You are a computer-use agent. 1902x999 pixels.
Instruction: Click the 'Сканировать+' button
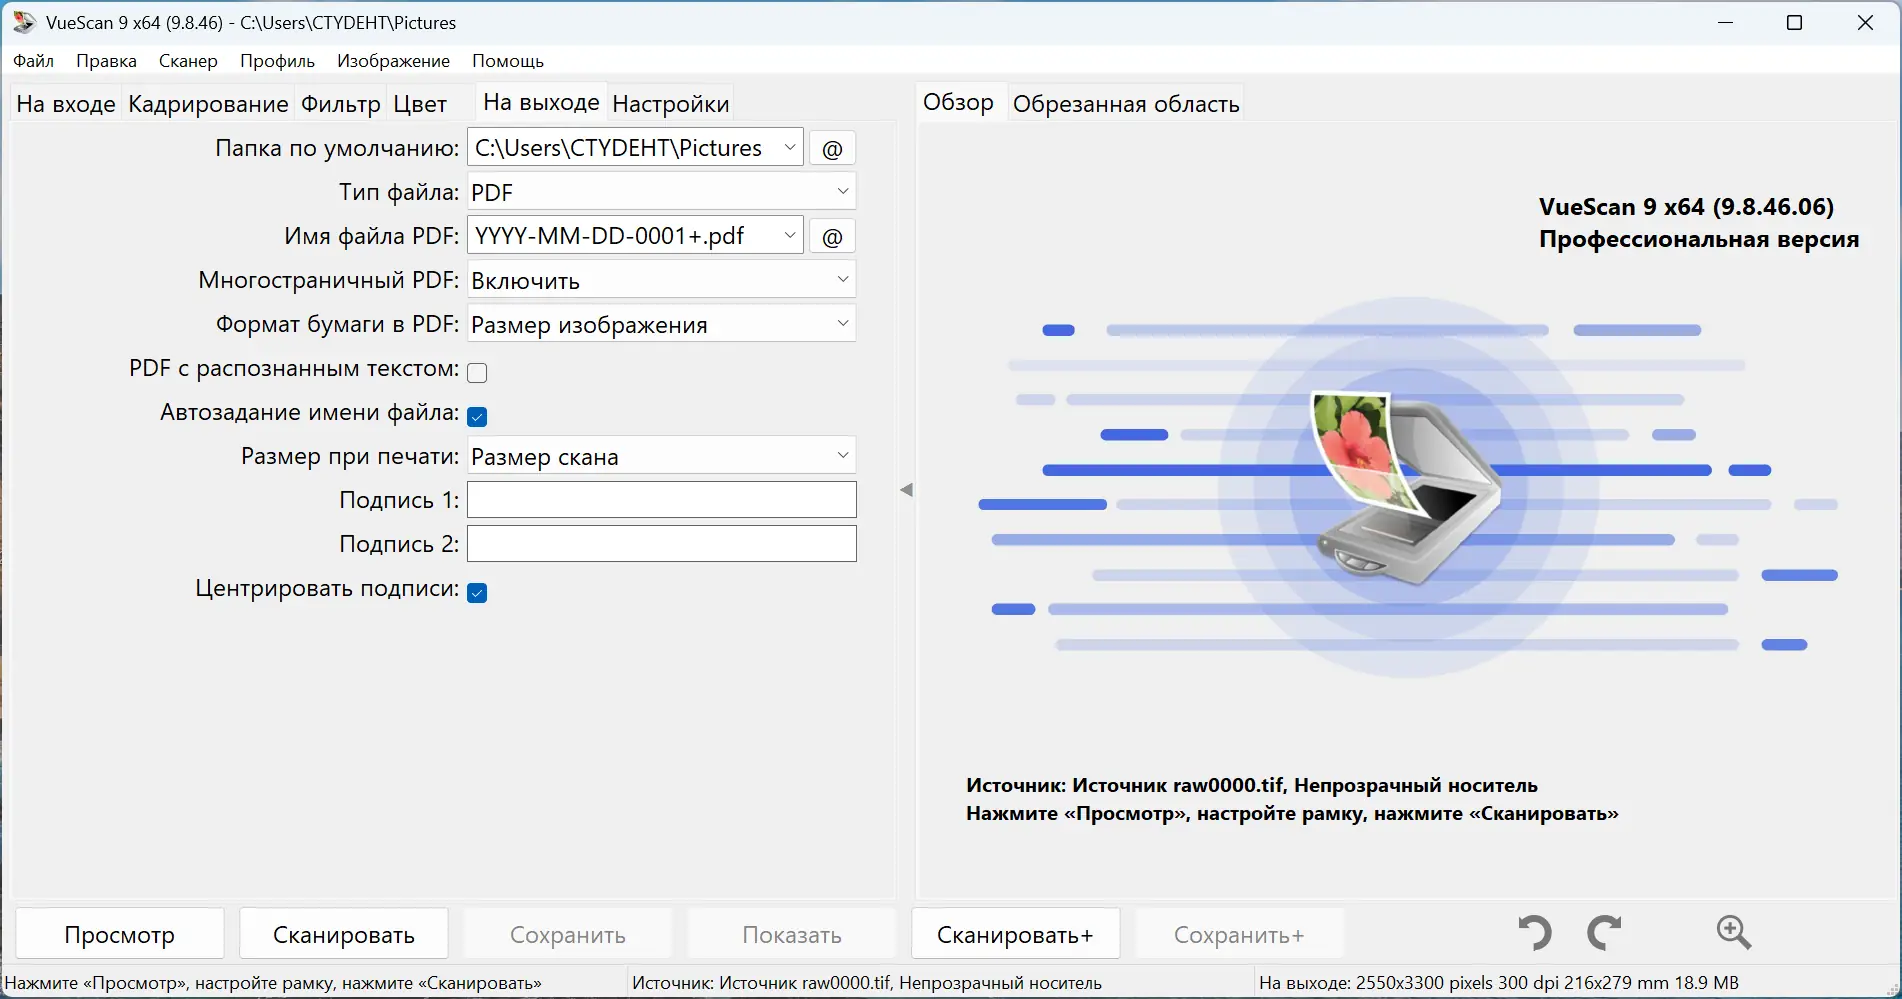[1016, 934]
